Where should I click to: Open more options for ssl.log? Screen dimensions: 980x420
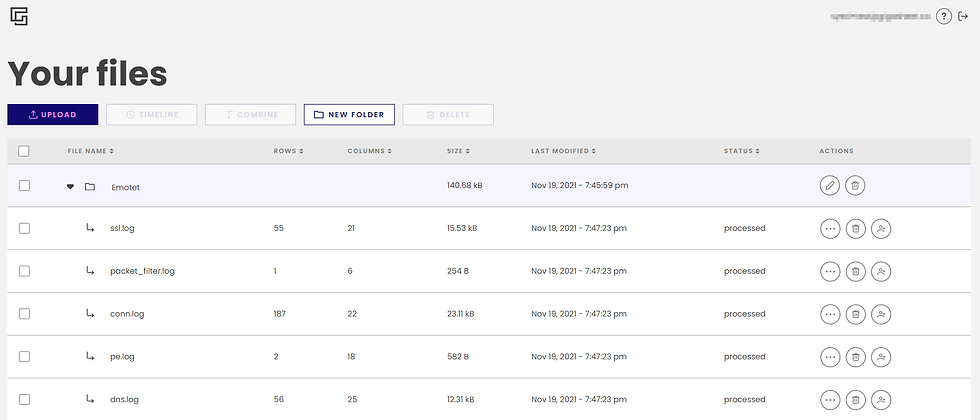click(x=830, y=229)
